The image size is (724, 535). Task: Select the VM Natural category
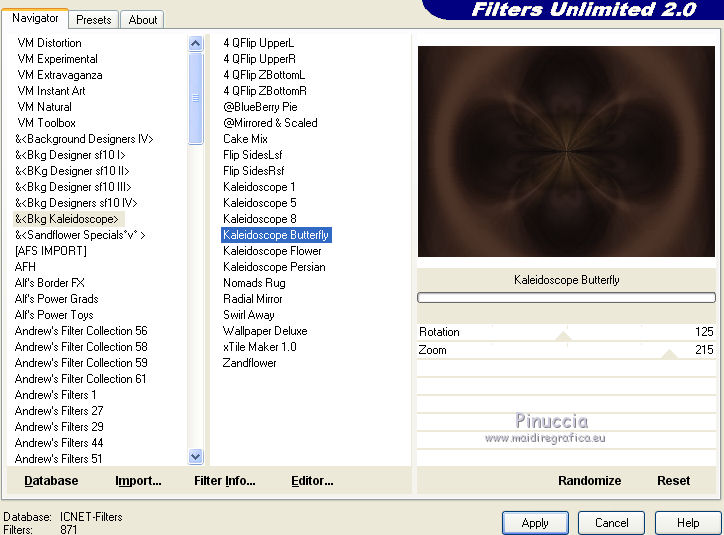coord(44,107)
